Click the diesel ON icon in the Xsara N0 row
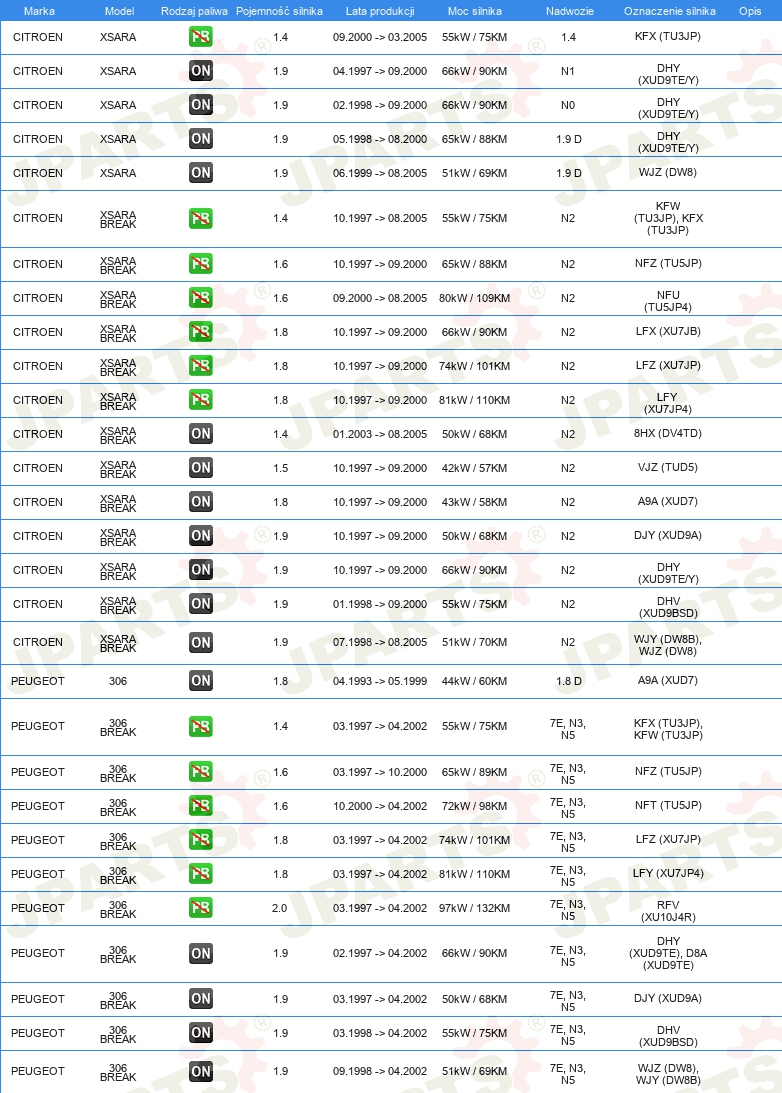This screenshot has width=782, height=1093. click(x=201, y=105)
